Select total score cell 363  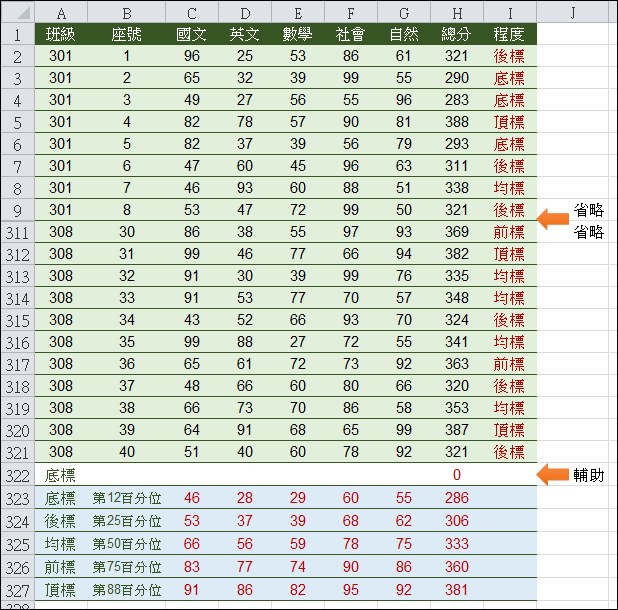(457, 364)
